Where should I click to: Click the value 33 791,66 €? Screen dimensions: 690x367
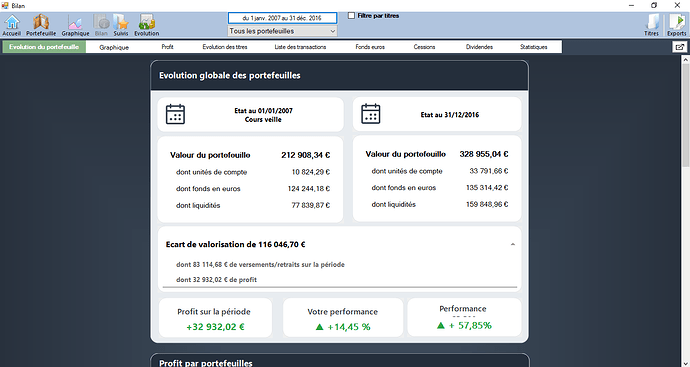489,171
